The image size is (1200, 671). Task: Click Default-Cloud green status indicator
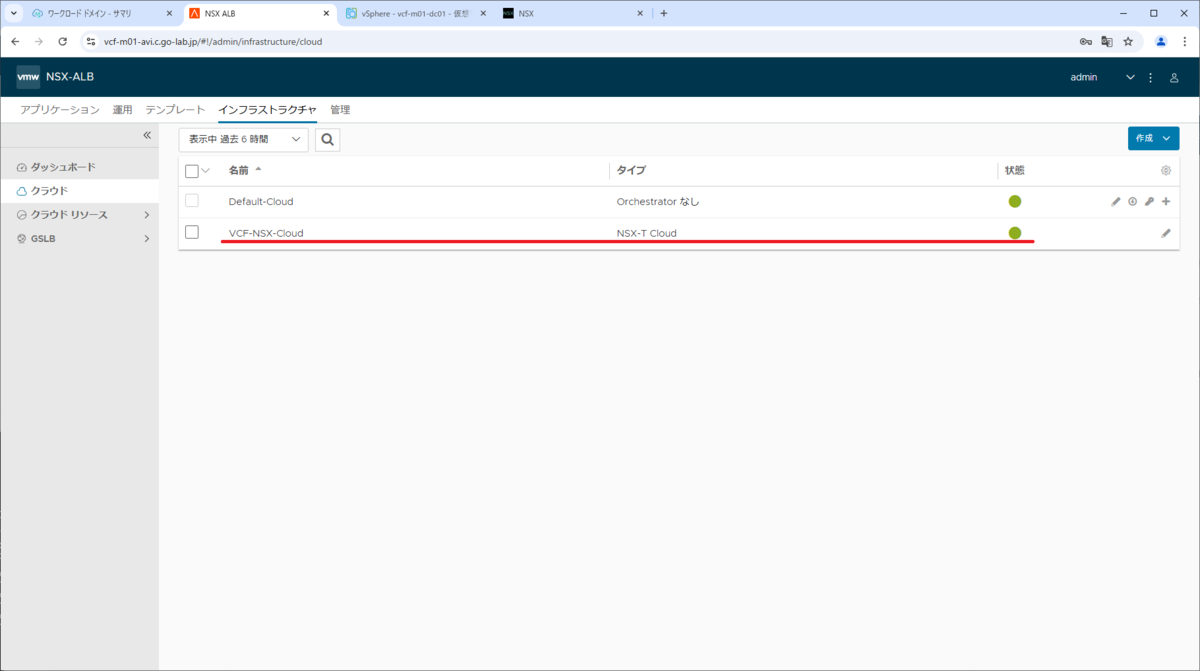(1015, 201)
